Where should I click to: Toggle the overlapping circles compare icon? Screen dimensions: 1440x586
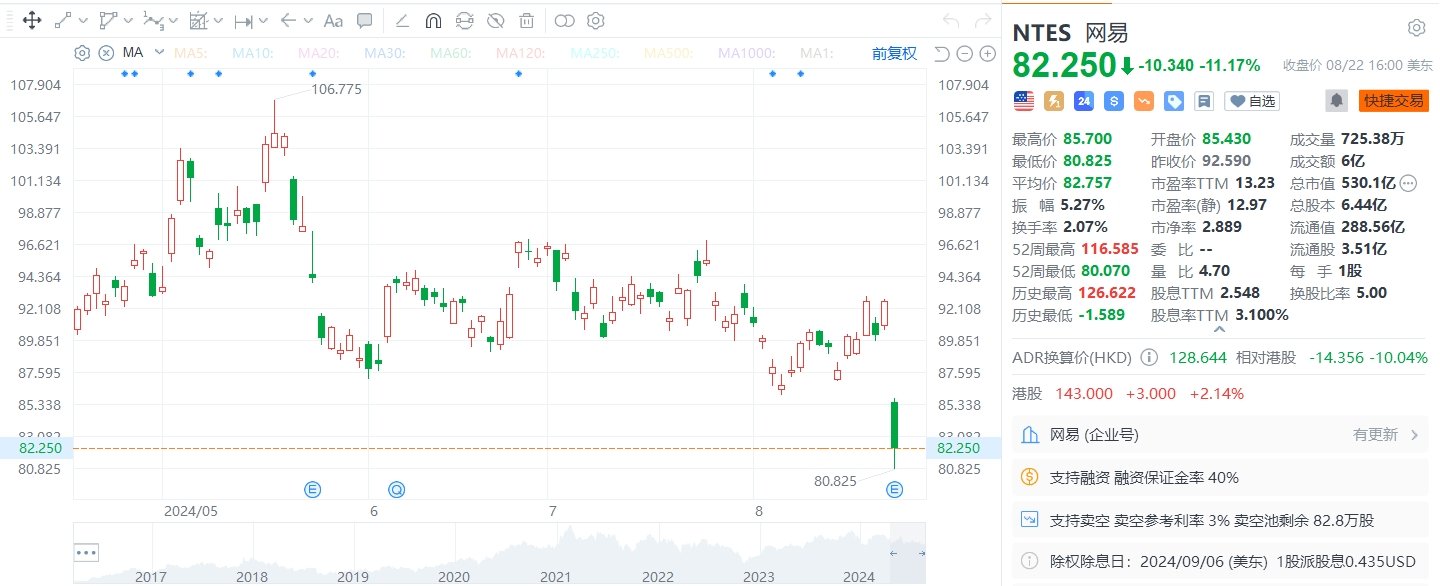tap(565, 20)
